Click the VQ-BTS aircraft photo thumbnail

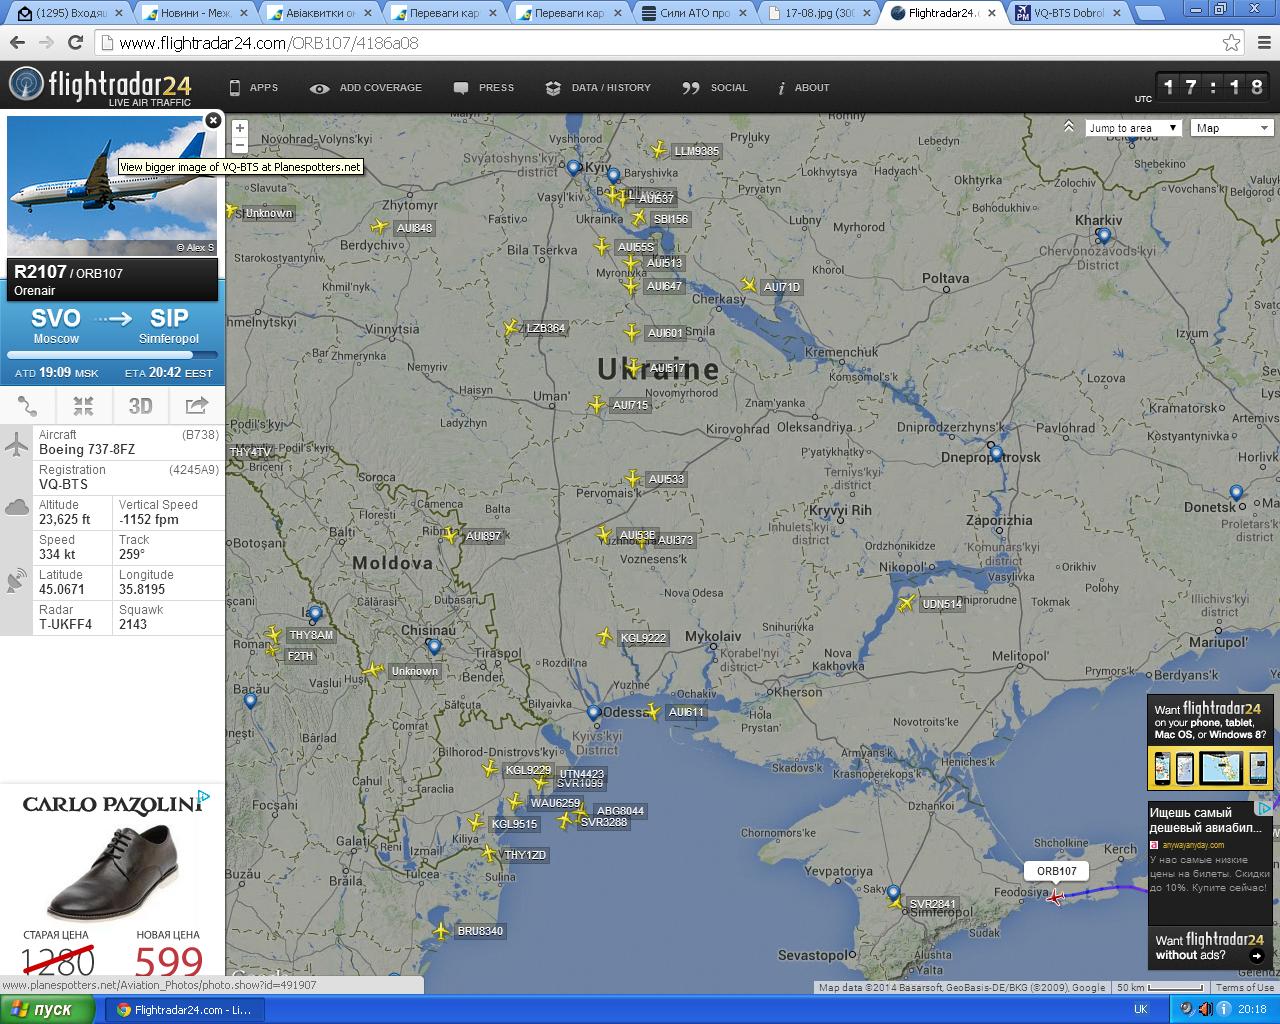[x=111, y=185]
